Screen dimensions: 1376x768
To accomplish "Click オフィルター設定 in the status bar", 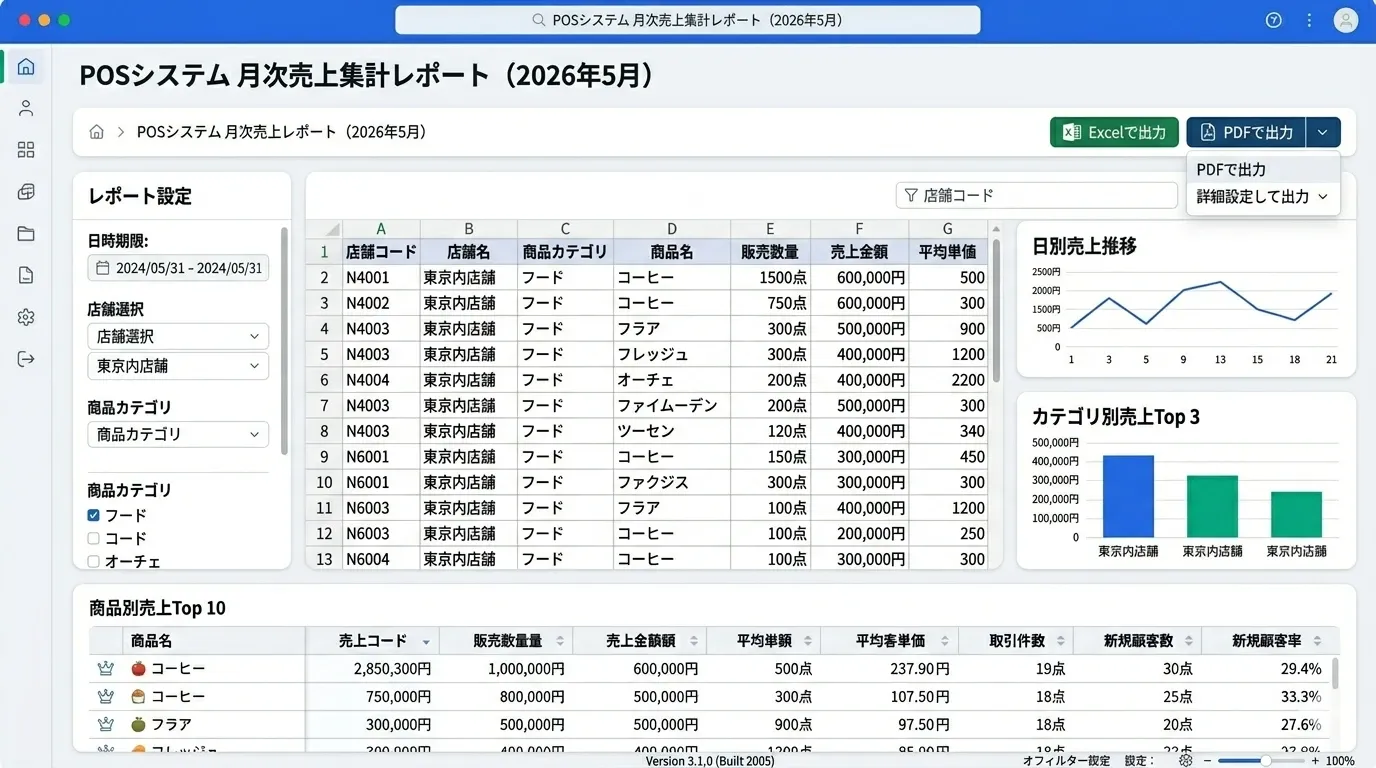I will [x=1066, y=761].
